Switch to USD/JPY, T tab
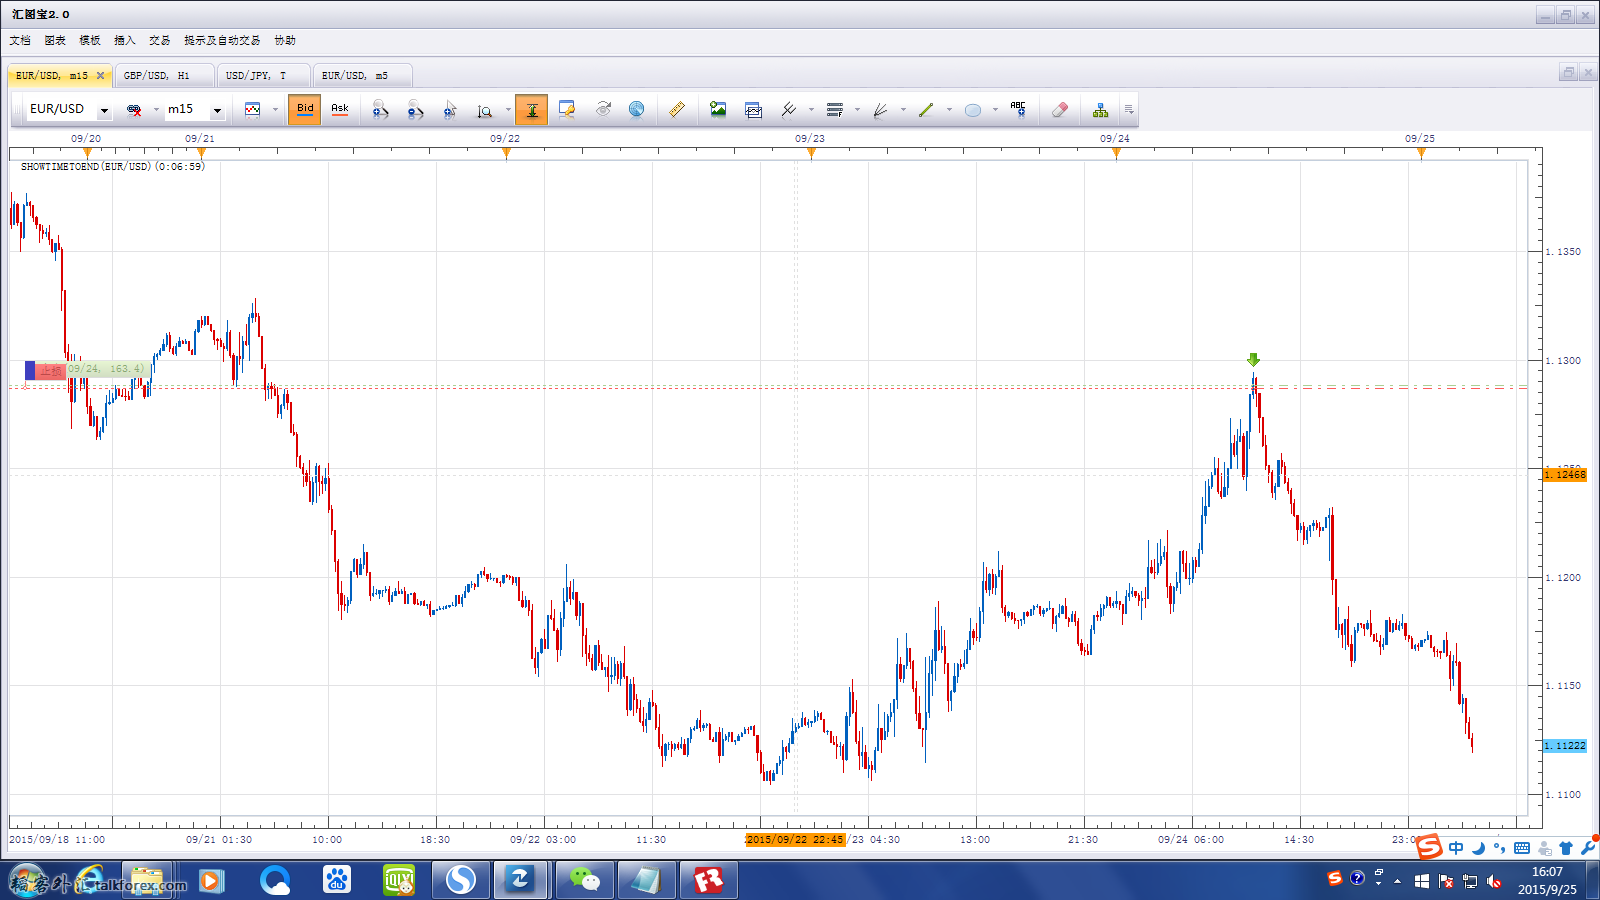The height and width of the screenshot is (900, 1600). click(262, 75)
